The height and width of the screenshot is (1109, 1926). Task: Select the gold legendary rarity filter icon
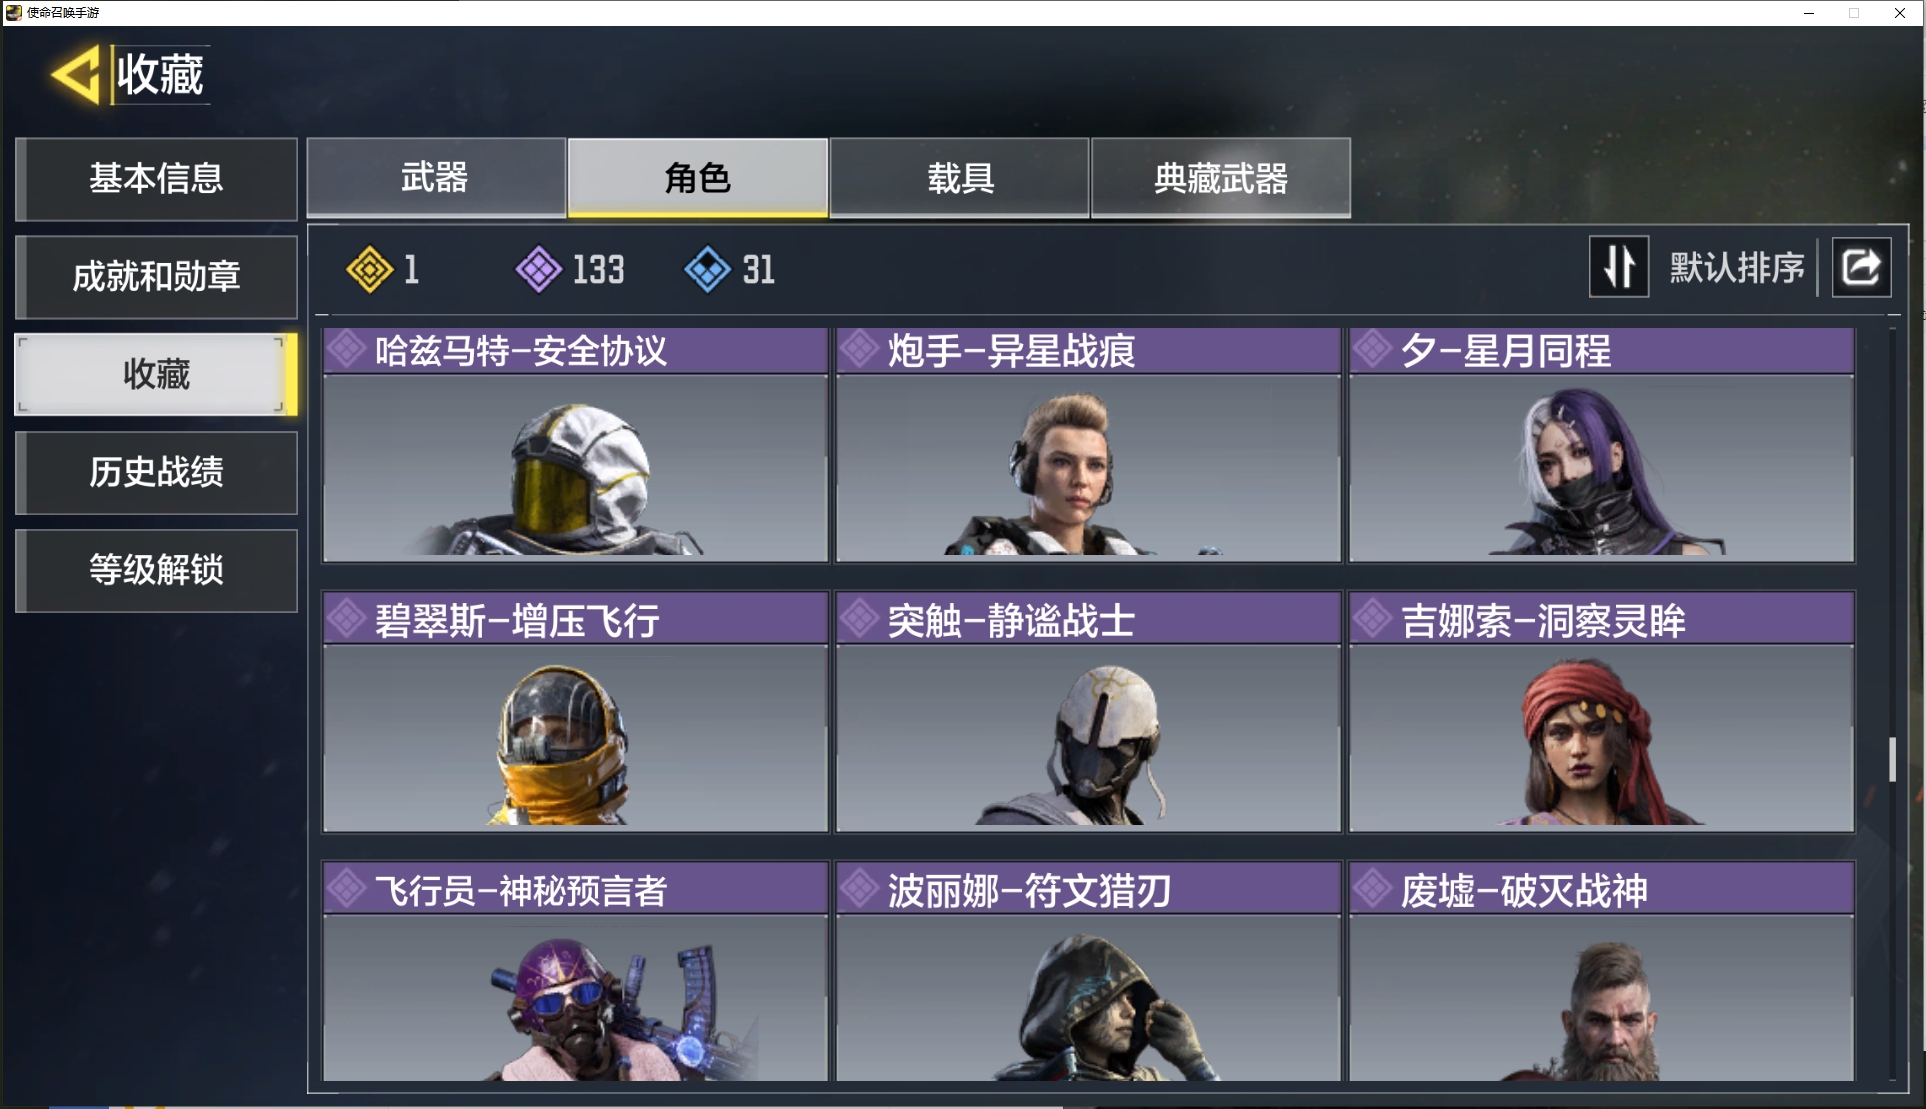point(370,269)
